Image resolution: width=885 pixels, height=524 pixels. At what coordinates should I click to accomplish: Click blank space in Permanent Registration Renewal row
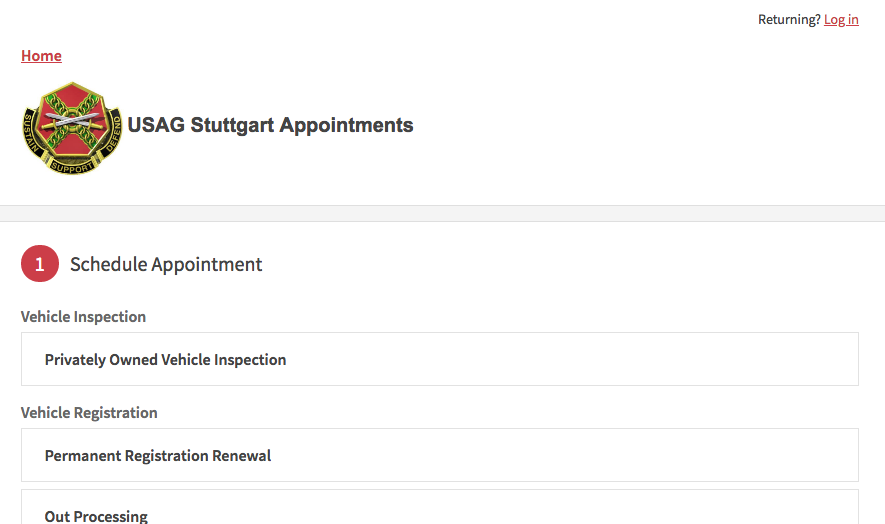[x=564, y=455]
